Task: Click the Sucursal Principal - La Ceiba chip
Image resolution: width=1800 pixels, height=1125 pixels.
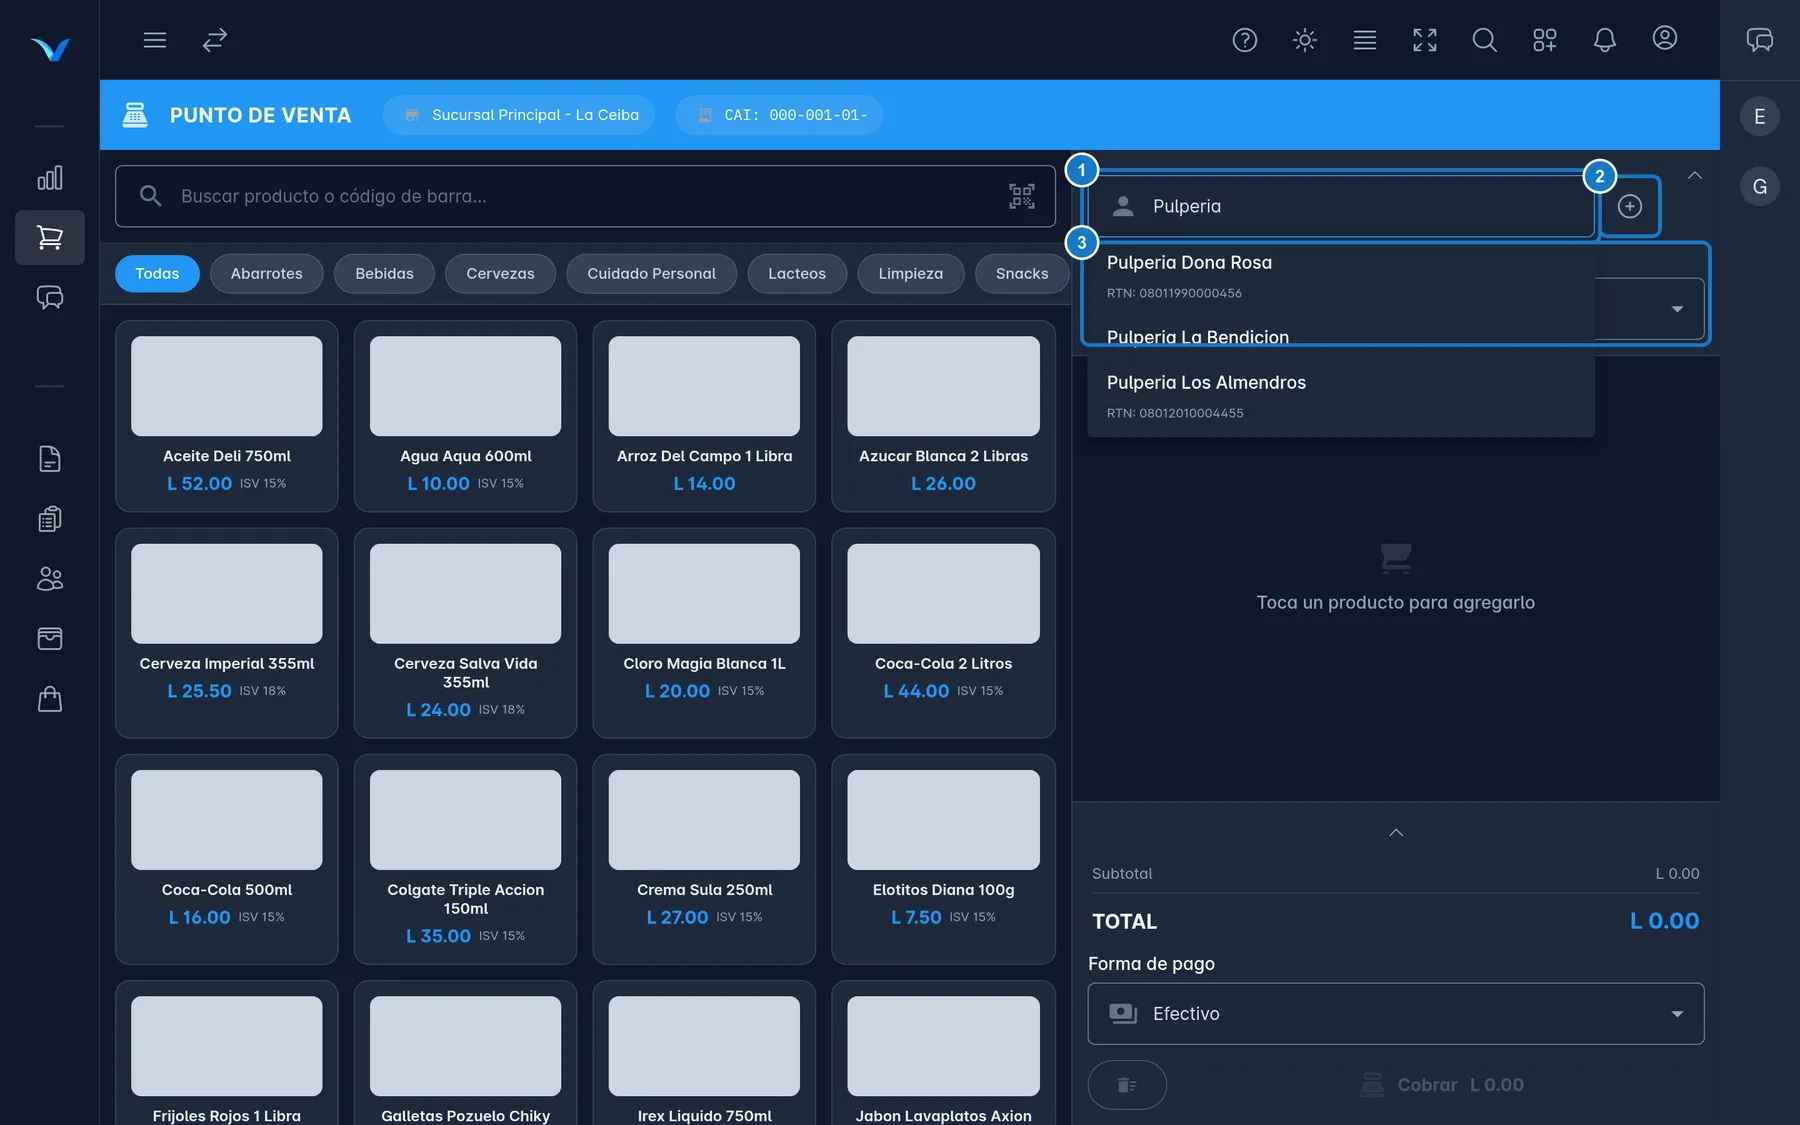Action: click(x=519, y=115)
